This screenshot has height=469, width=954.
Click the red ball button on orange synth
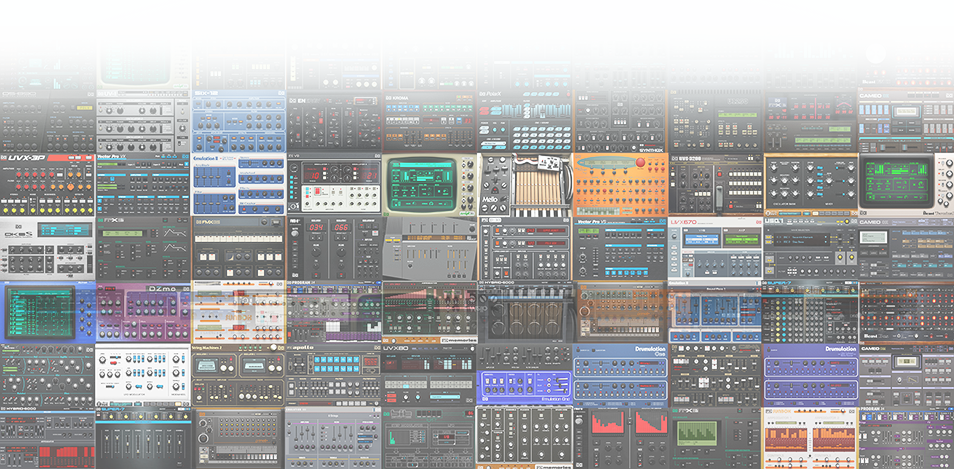[x=641, y=163]
